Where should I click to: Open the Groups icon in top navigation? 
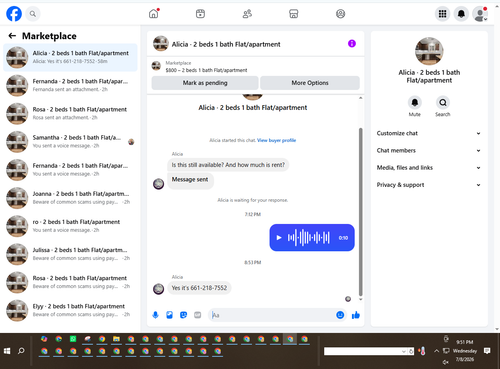tap(340, 14)
